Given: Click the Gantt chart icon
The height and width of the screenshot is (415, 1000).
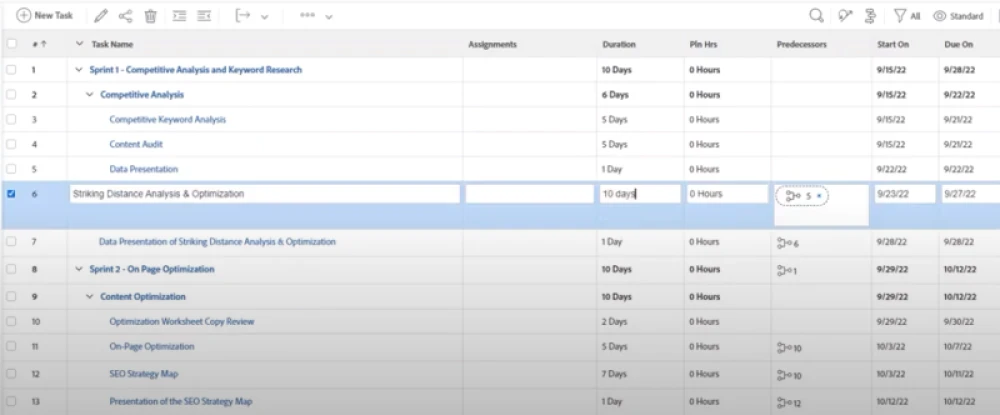Looking at the screenshot, I should pos(869,16).
